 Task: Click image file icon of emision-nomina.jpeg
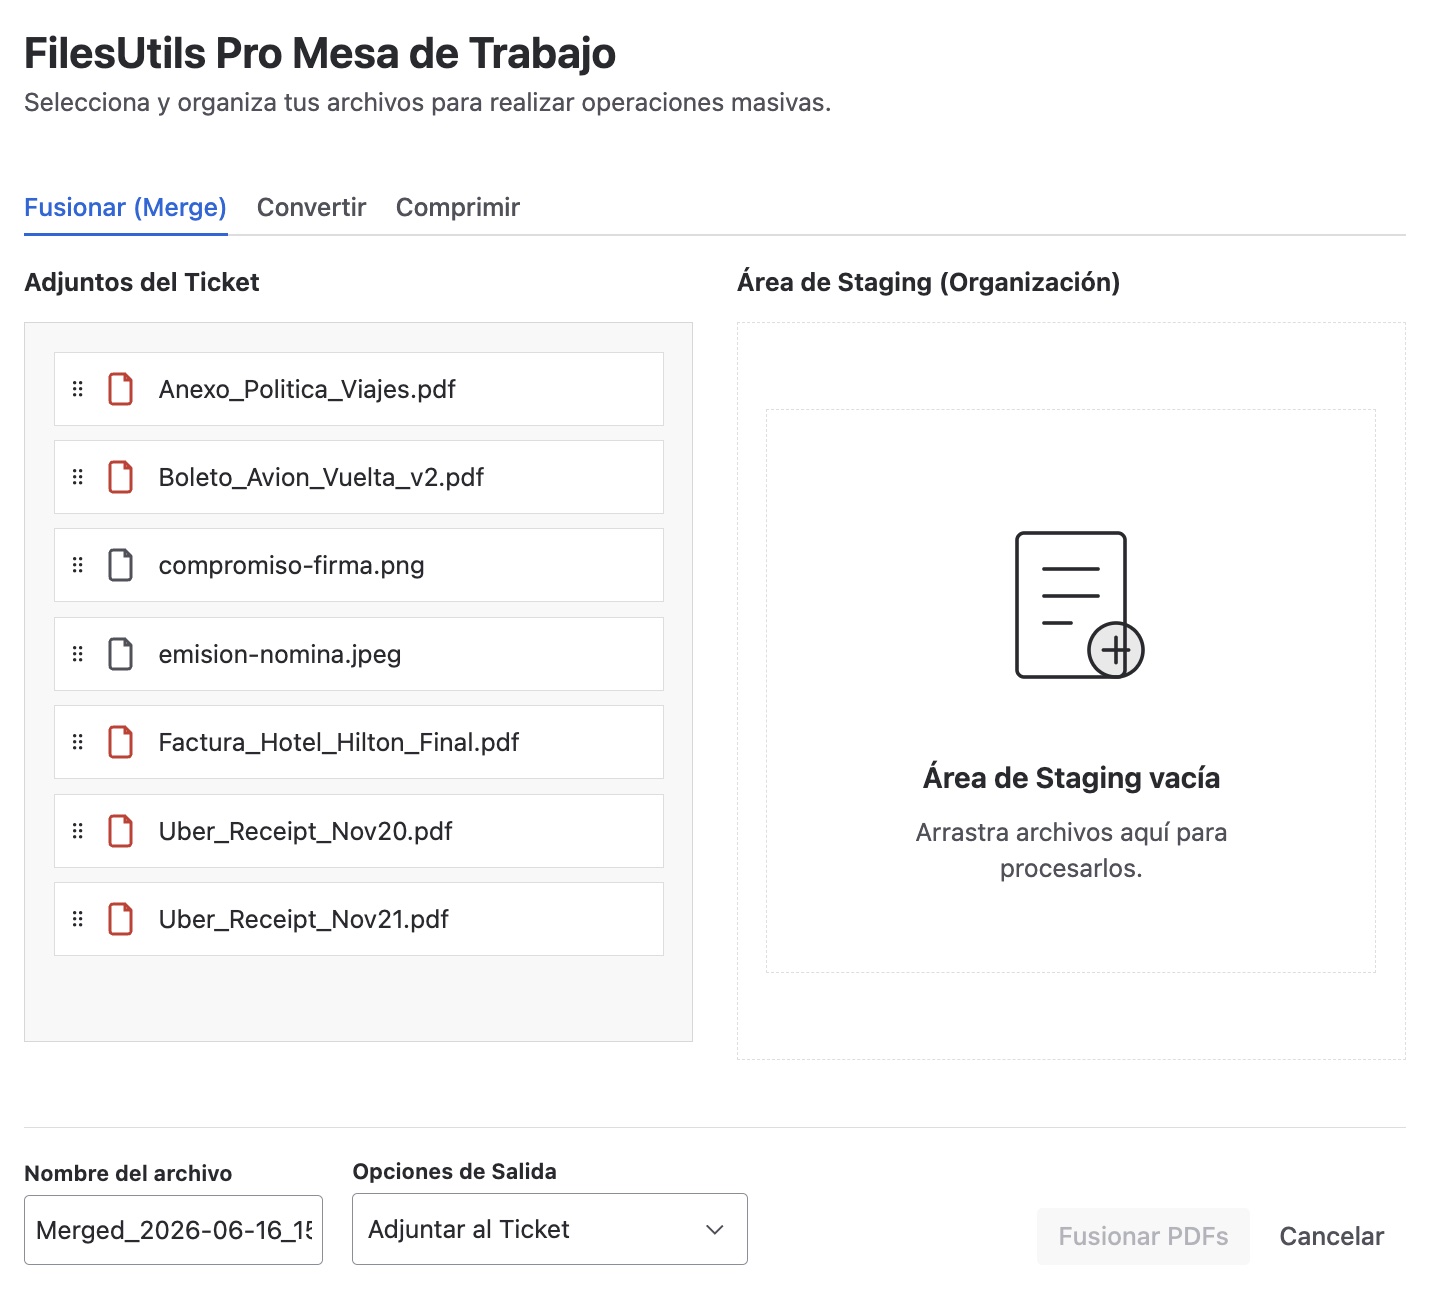pyautogui.click(x=121, y=654)
